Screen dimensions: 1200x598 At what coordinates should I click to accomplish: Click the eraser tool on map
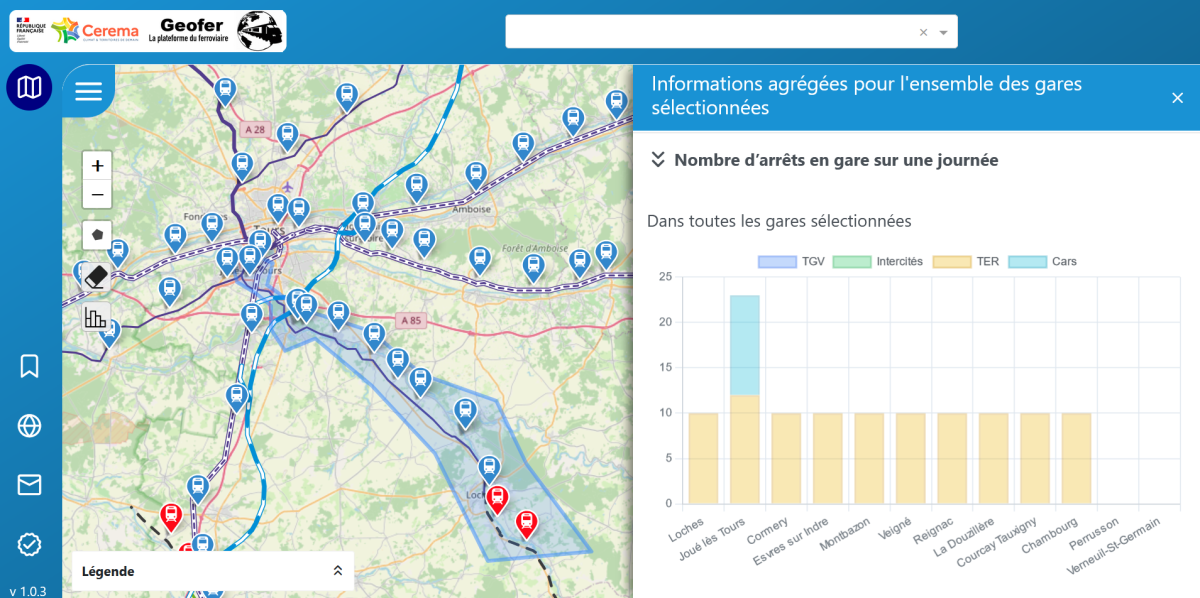96,277
